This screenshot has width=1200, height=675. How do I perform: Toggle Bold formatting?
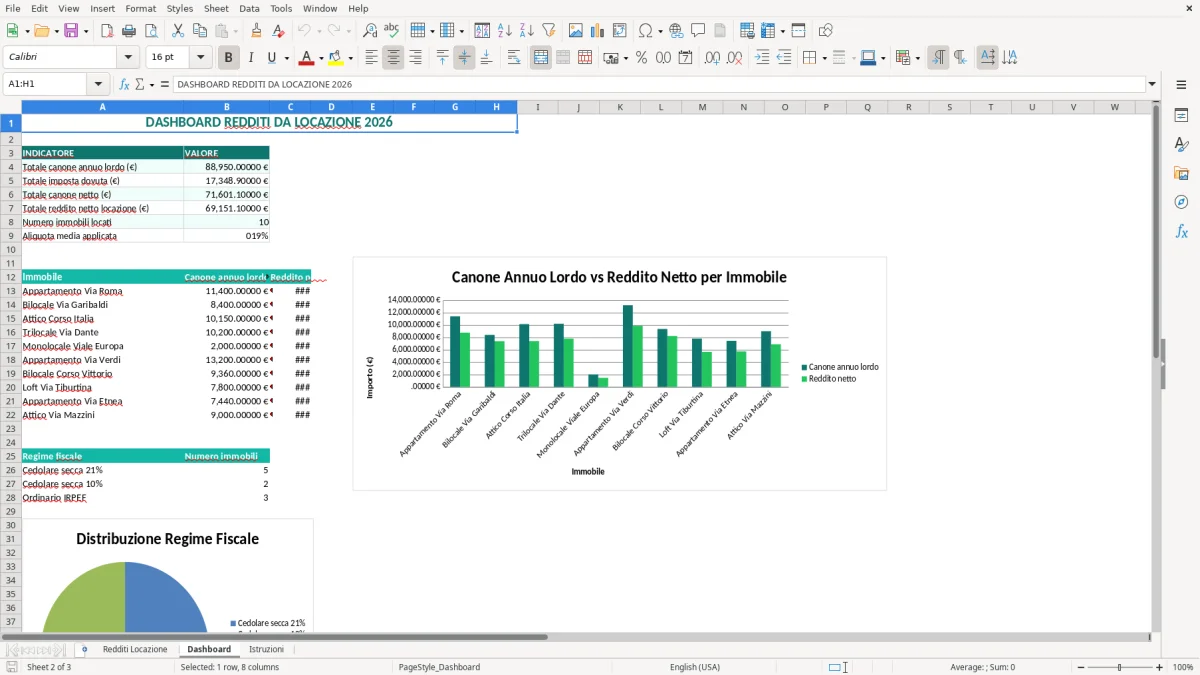229,57
